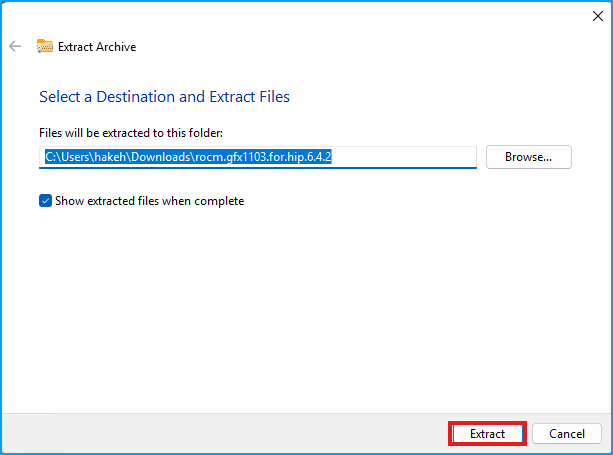The height and width of the screenshot is (455, 613).
Task: Click the 'Show extracted files when complete' label
Action: tap(150, 201)
